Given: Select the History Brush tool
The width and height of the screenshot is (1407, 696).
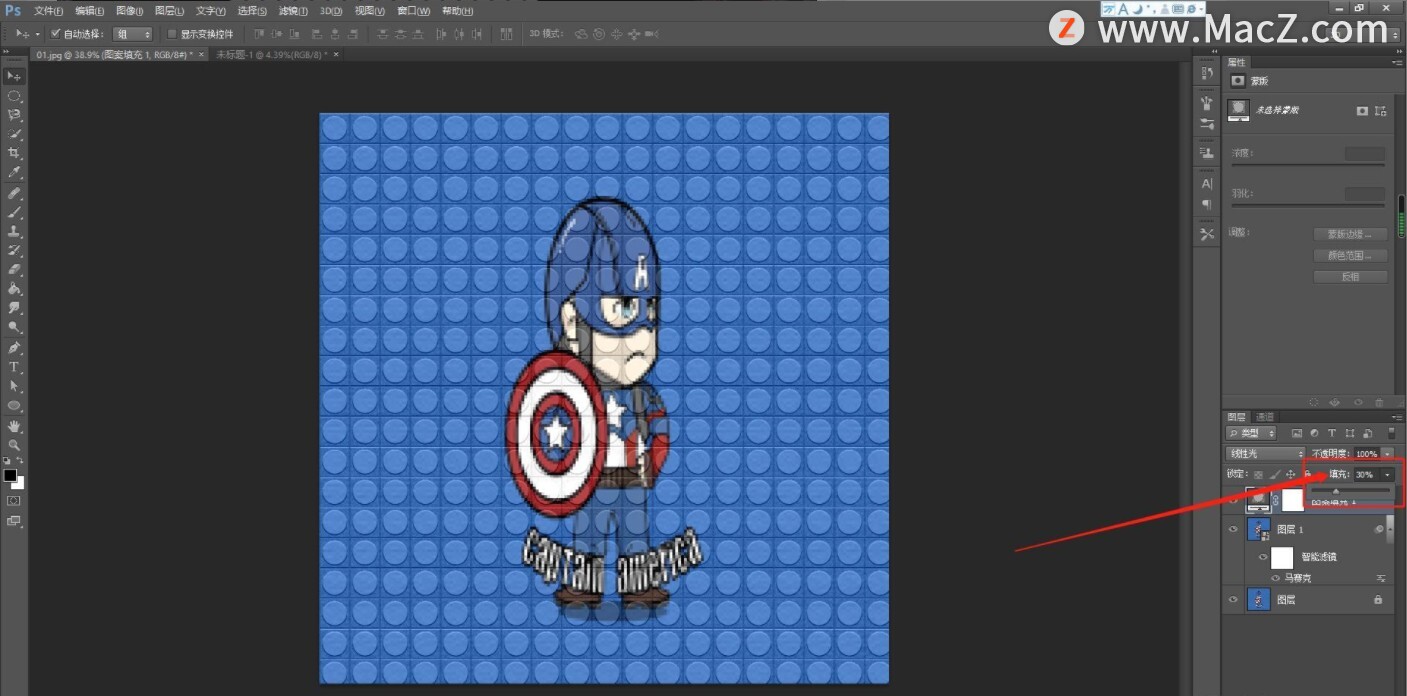Looking at the screenshot, I should coord(14,250).
